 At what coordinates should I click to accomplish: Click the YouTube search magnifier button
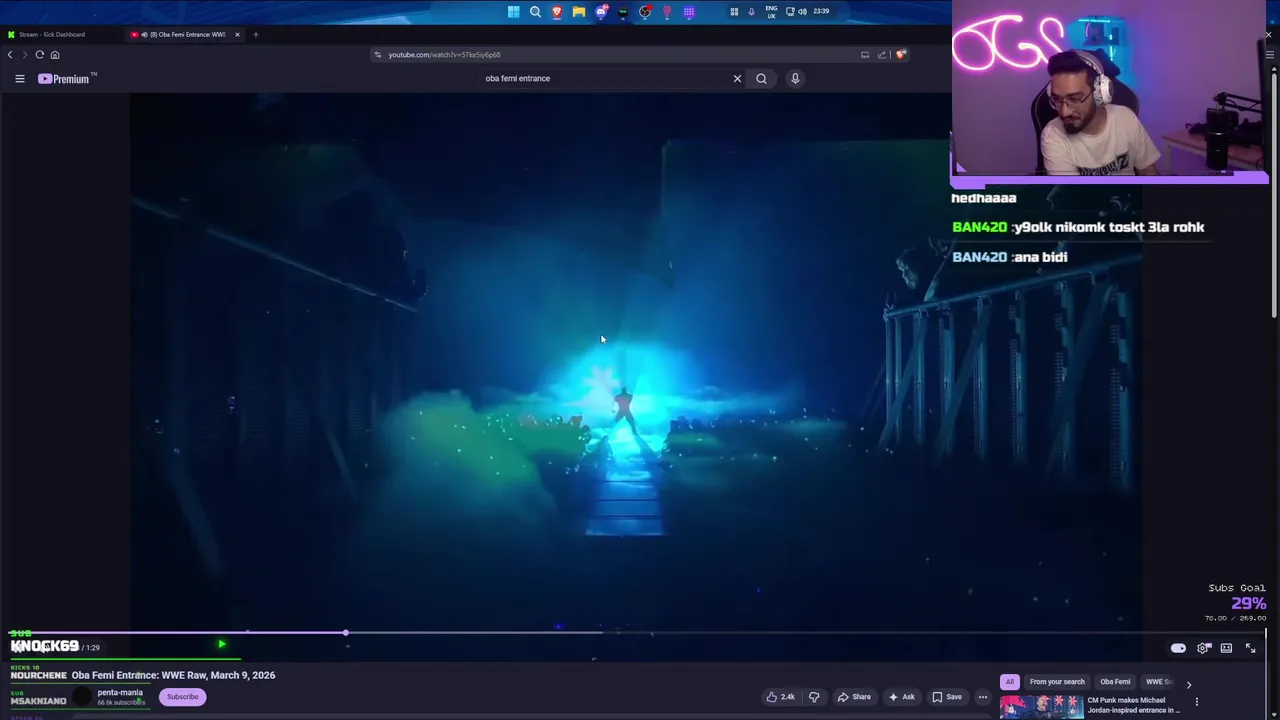coord(761,78)
